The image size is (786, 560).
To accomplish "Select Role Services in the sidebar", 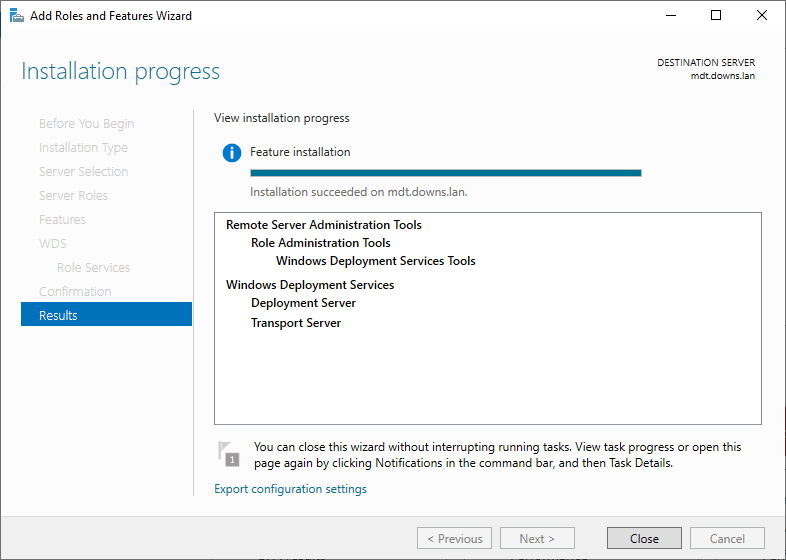I will (93, 267).
